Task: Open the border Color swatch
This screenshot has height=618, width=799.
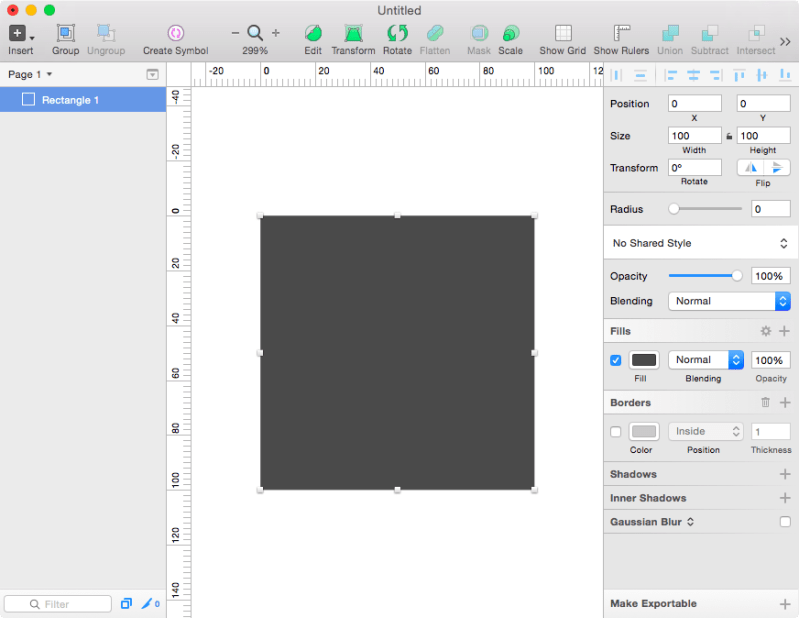Action: click(x=644, y=432)
